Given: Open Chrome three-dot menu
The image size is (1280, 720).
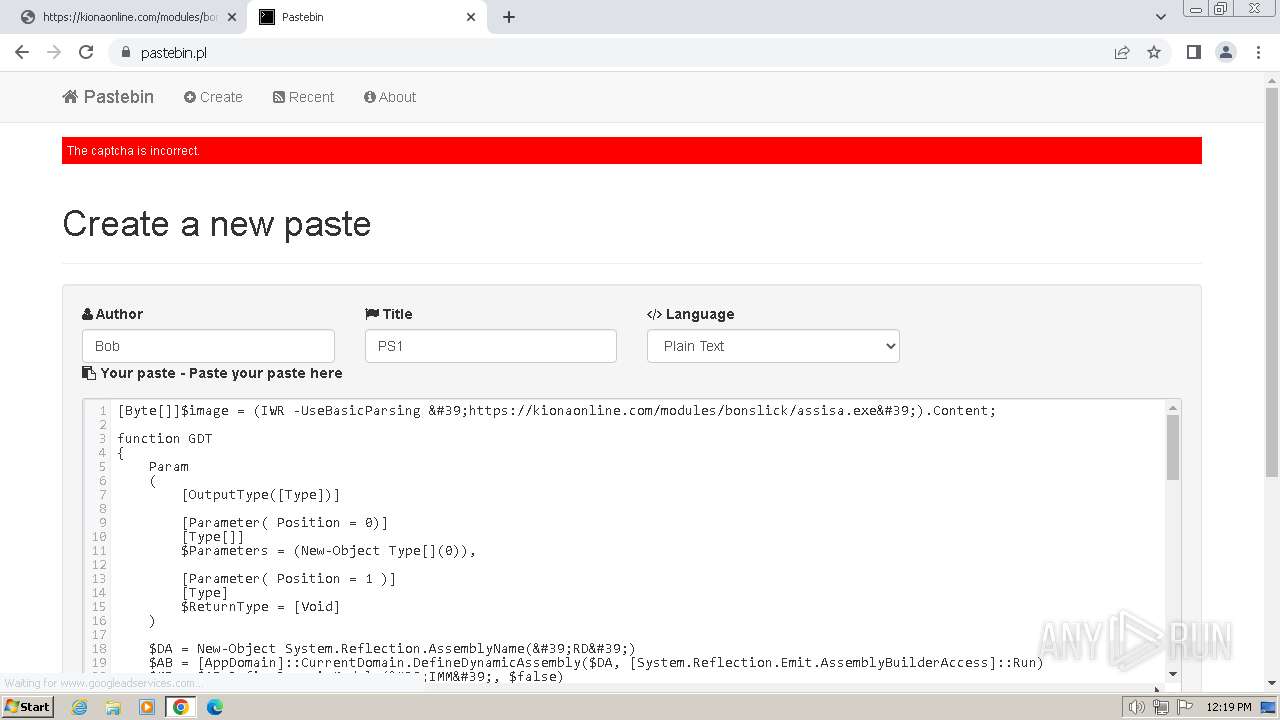Looking at the screenshot, I should pyautogui.click(x=1258, y=52).
